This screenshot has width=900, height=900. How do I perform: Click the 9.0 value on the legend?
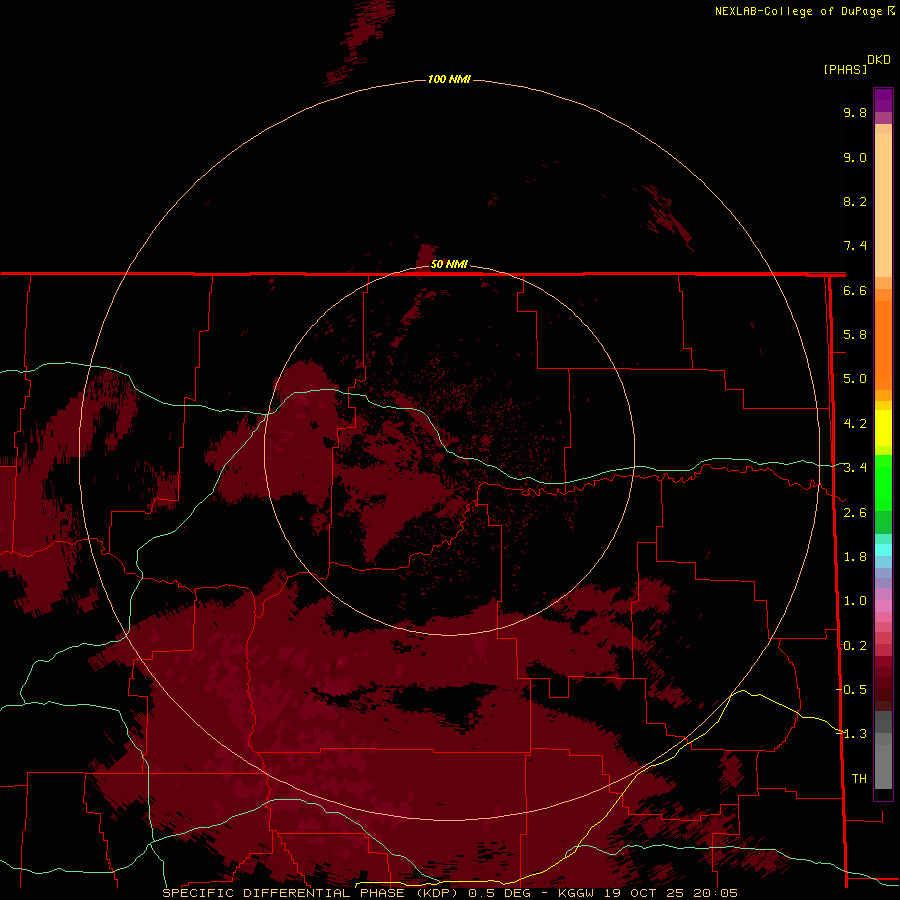click(855, 157)
